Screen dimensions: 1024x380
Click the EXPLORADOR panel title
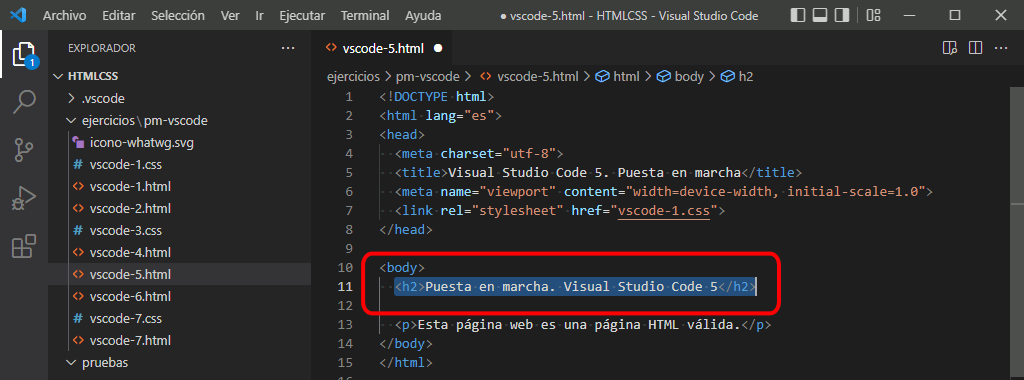click(x=102, y=48)
